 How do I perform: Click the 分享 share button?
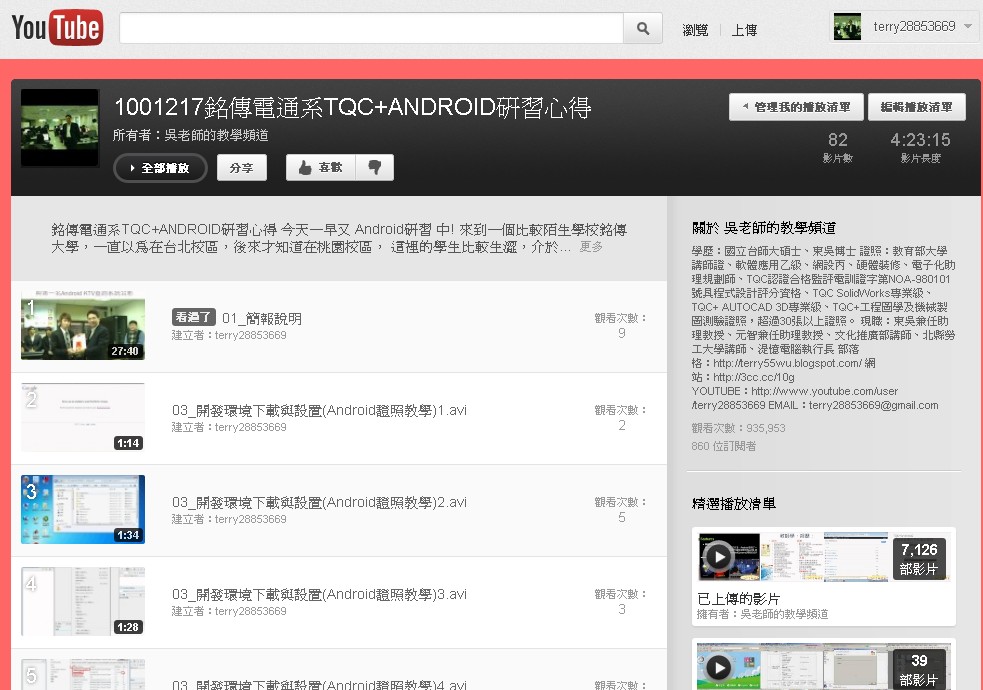pos(241,168)
